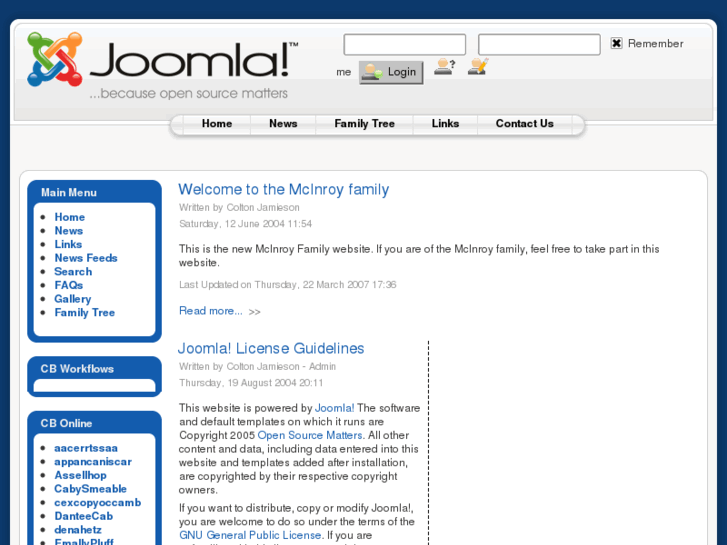Toggle the Remember me checkbox
Viewport: 727px width, 545px height.
(x=616, y=43)
